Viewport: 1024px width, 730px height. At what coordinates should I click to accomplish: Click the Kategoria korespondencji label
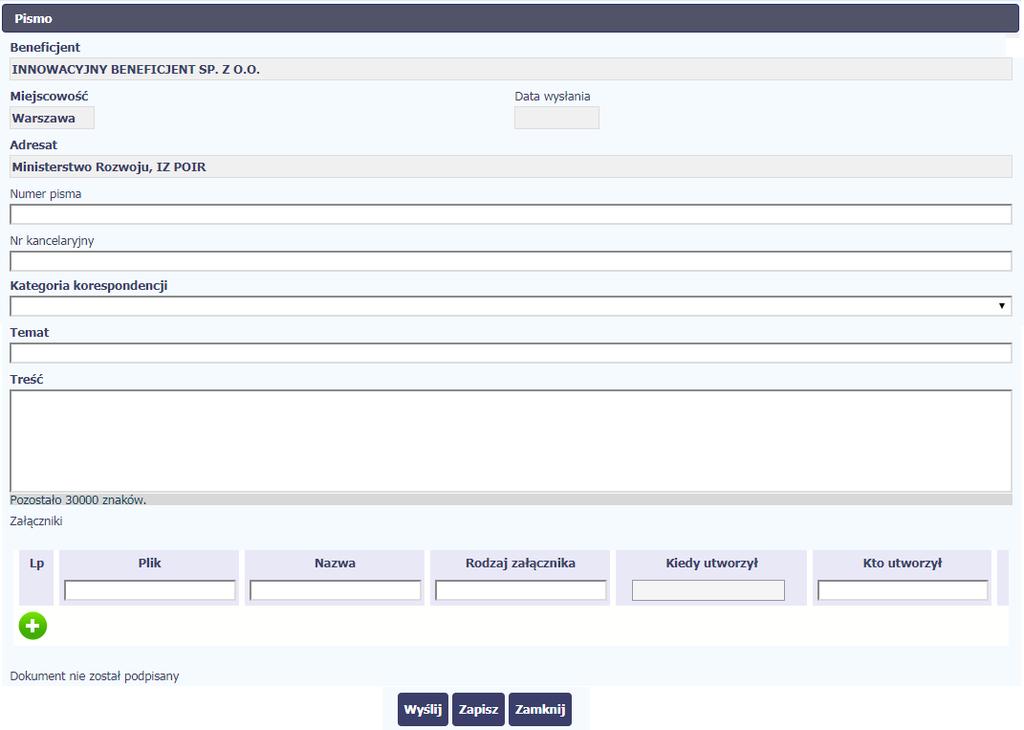[x=89, y=285]
